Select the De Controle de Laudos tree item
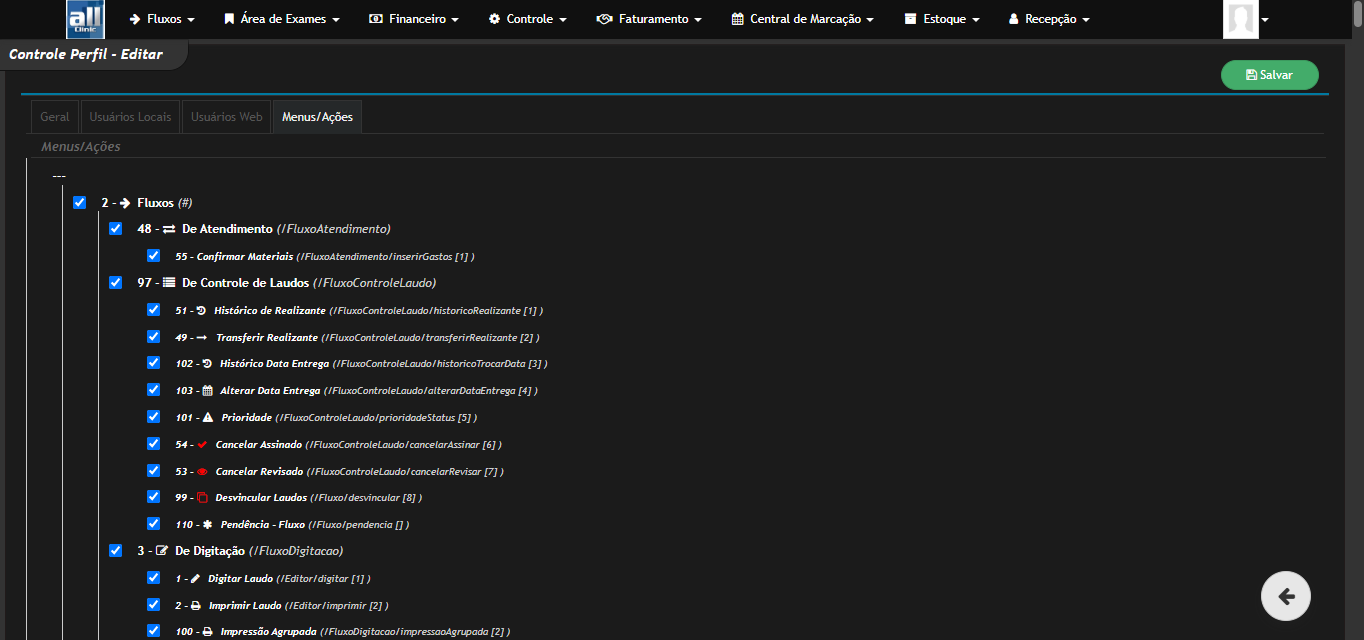Viewport: 1364px width, 640px height. click(246, 283)
